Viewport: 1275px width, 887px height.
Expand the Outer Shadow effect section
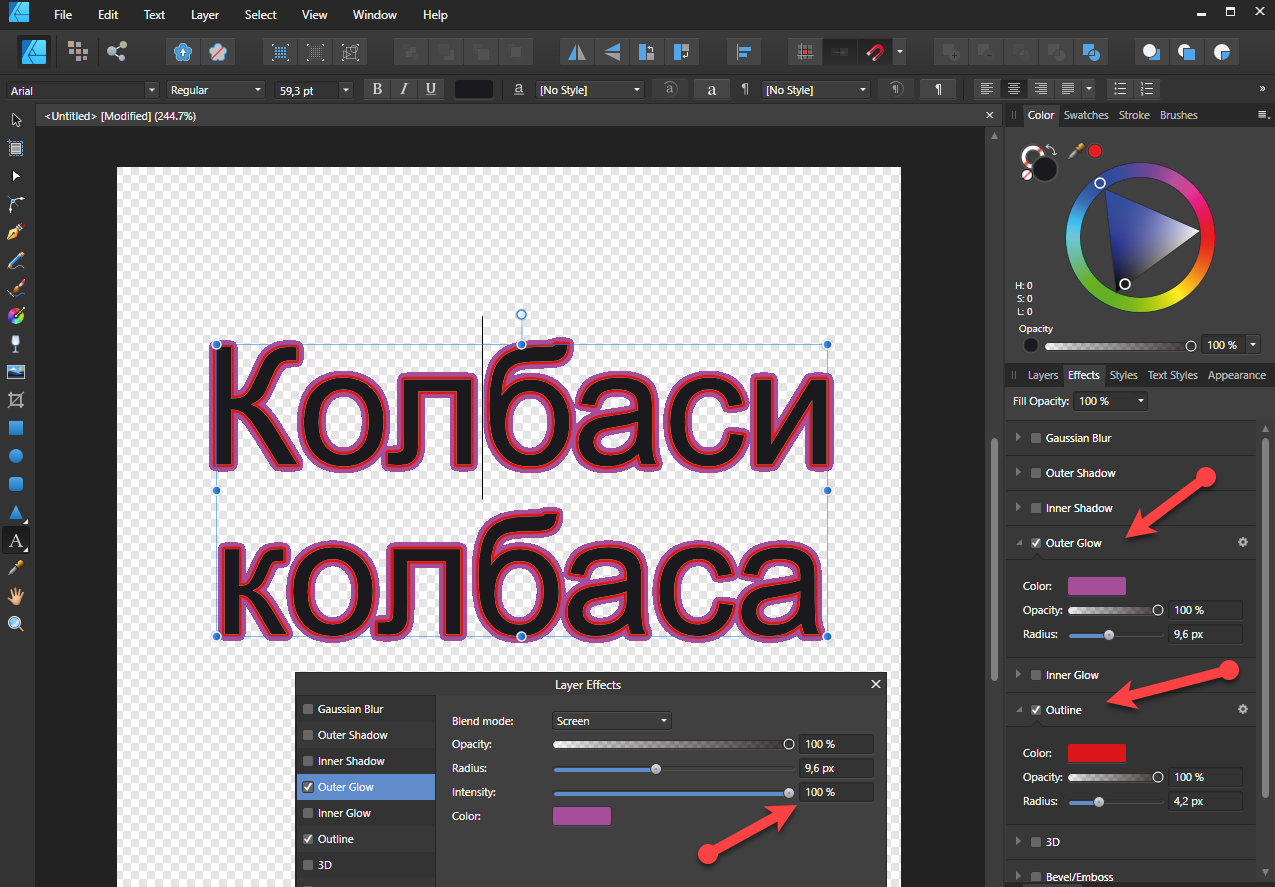coord(1019,473)
